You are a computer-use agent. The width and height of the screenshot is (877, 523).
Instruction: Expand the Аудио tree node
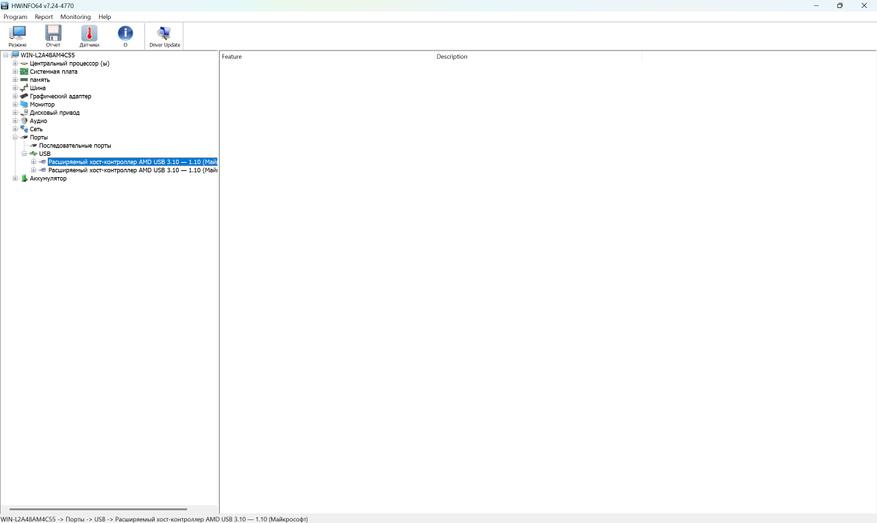(x=15, y=121)
